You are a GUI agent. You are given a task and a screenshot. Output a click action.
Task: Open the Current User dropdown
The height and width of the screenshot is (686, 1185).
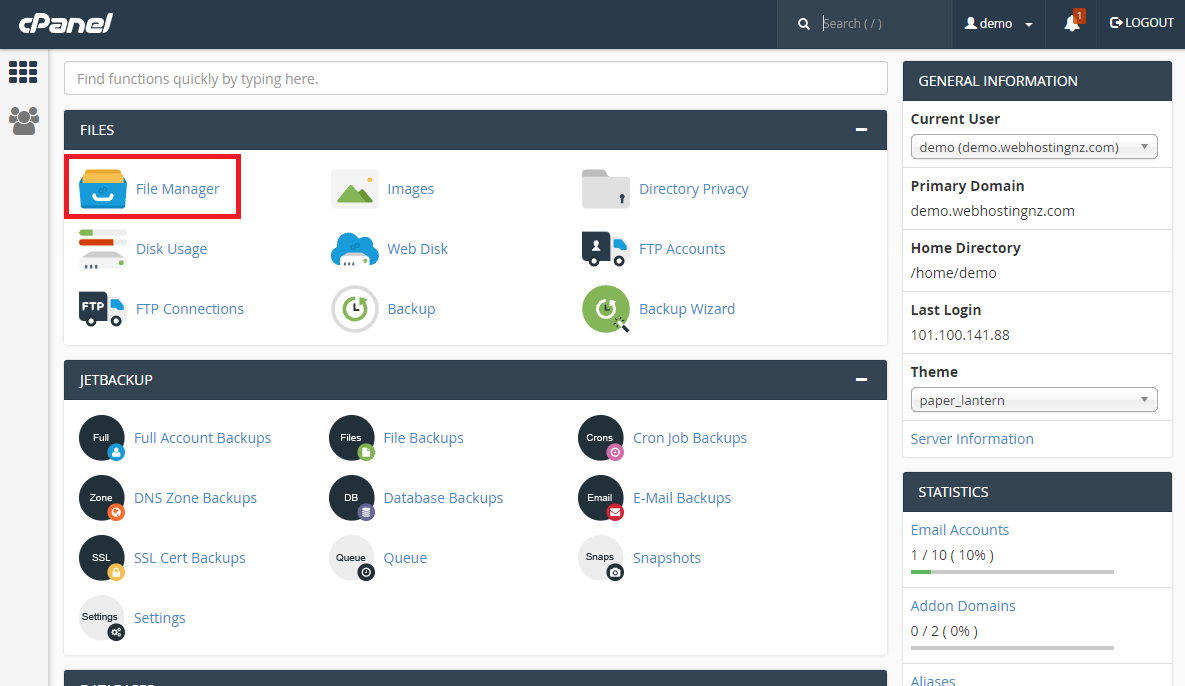pos(1033,147)
